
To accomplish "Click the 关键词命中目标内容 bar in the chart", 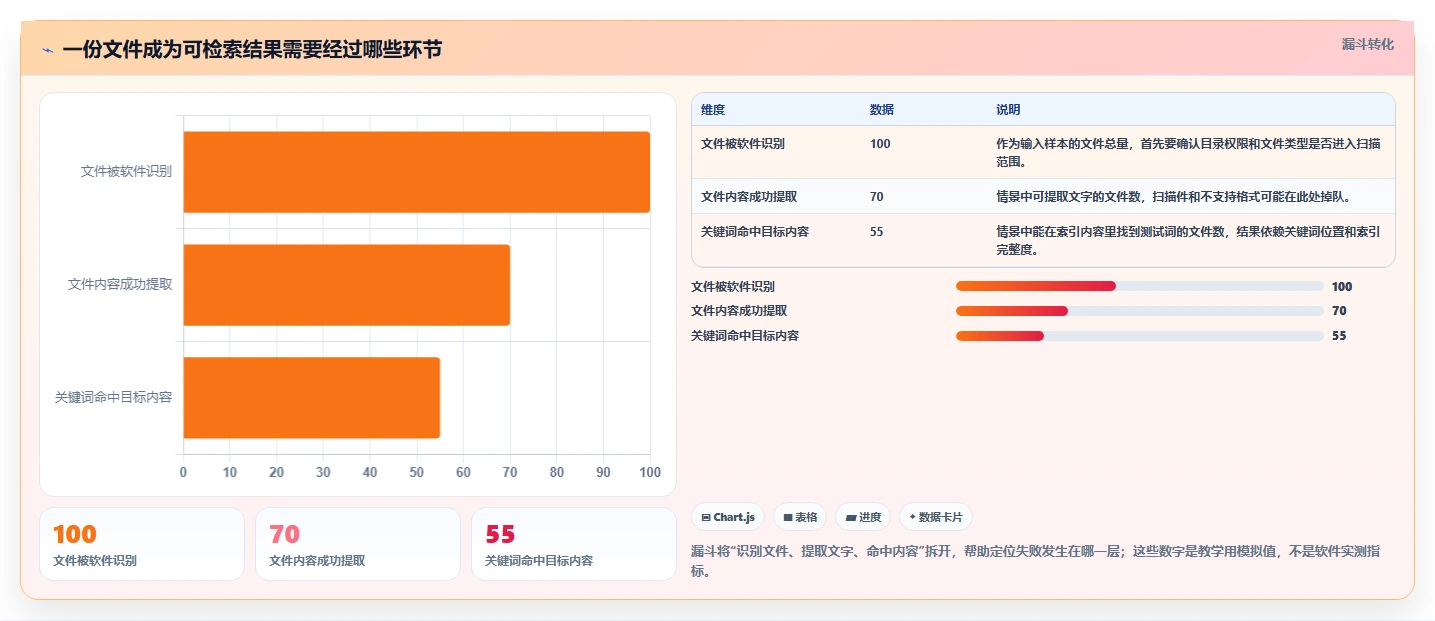I will coord(311,397).
